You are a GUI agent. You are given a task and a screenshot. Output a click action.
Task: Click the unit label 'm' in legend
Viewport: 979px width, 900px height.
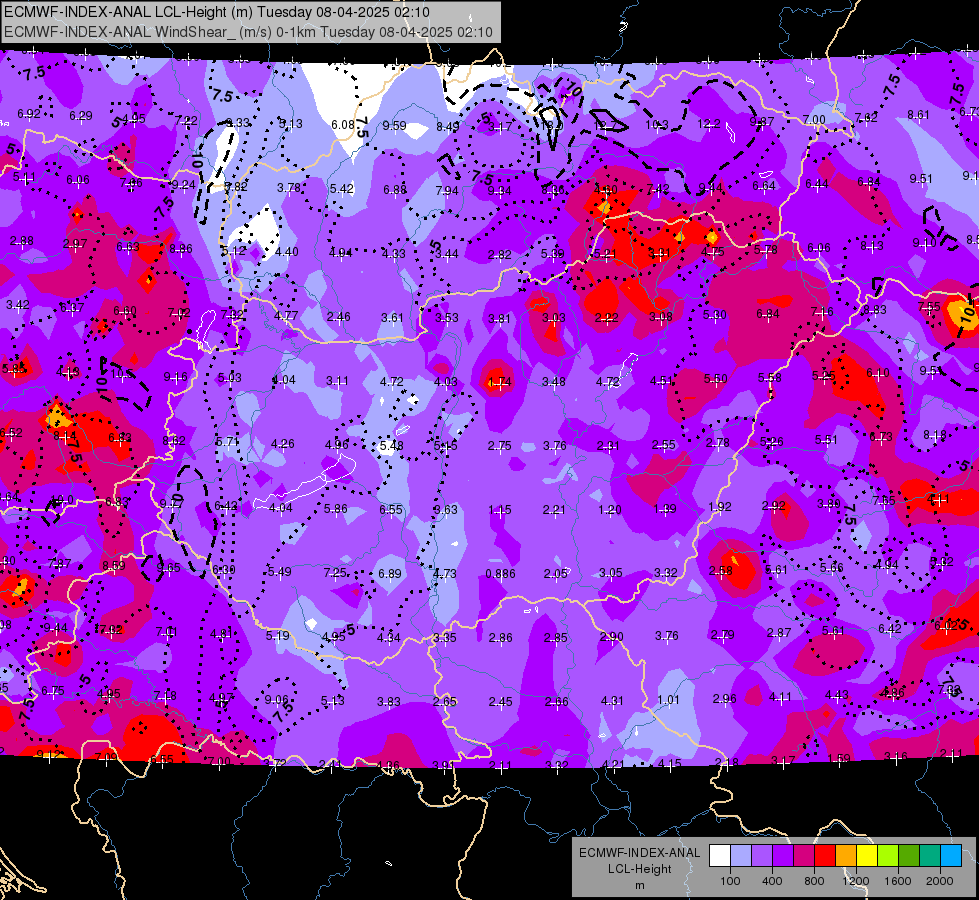coord(639,885)
